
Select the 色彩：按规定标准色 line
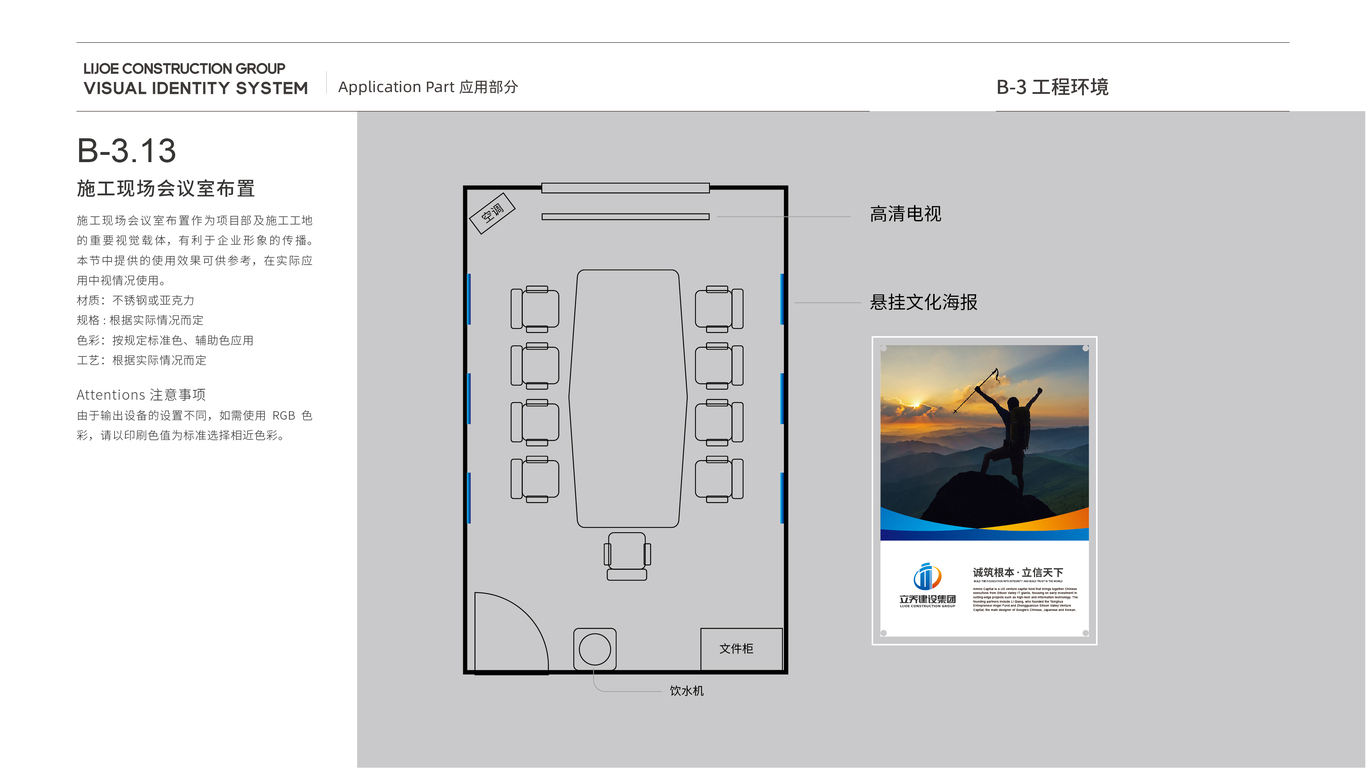165,340
